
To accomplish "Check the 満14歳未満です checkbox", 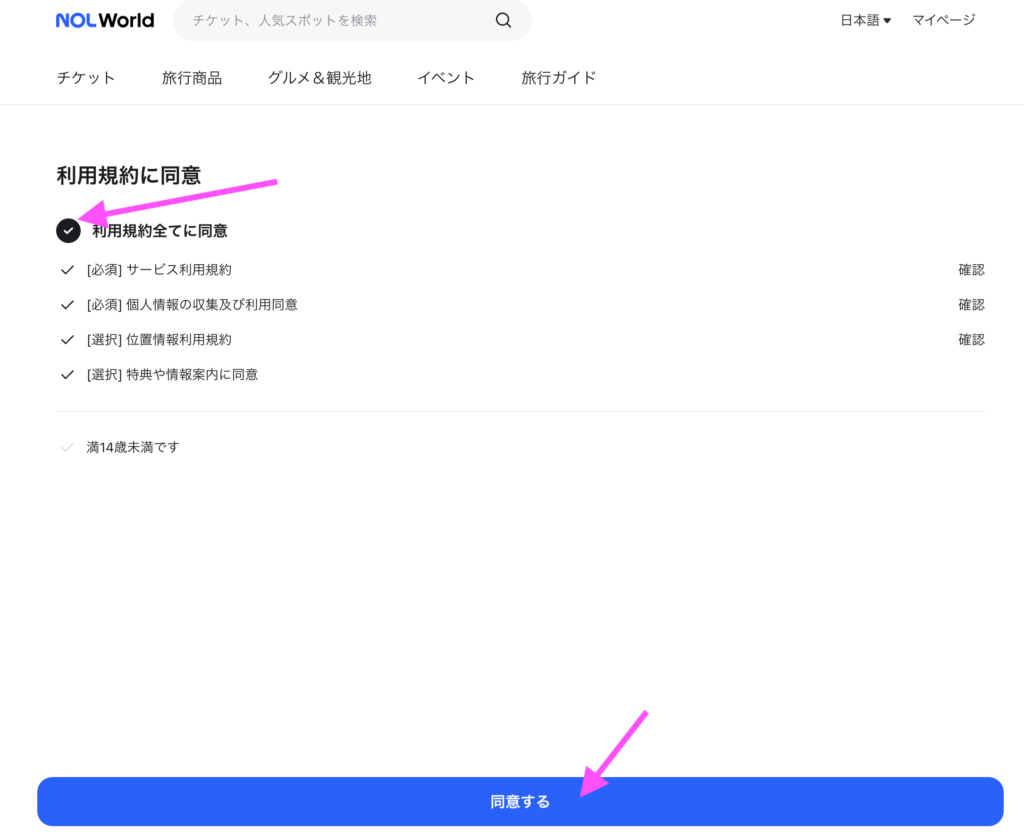I will (x=68, y=447).
